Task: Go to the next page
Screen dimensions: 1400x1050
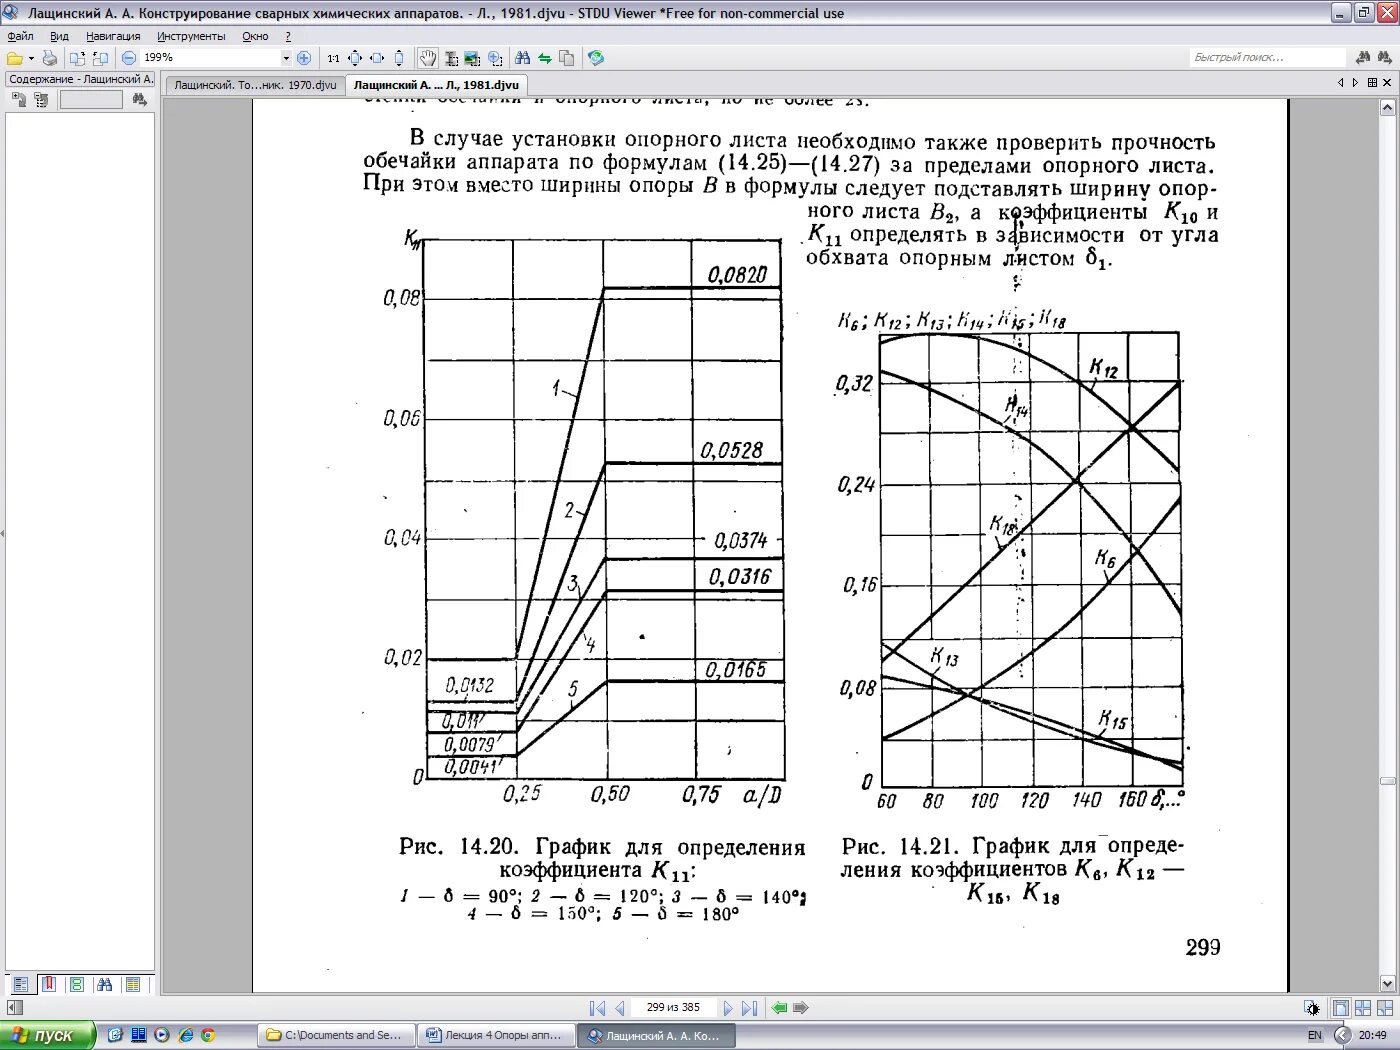Action: 728,1008
